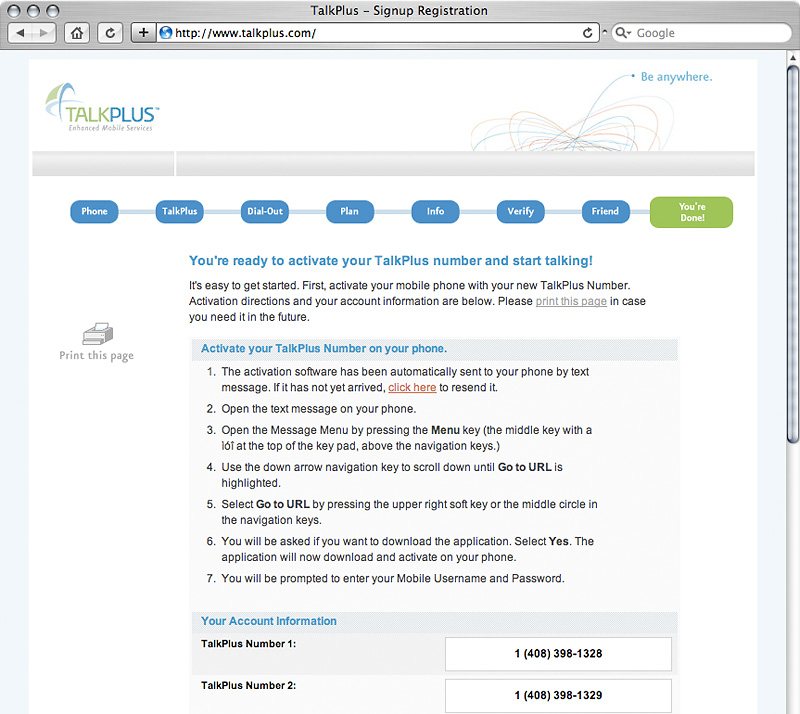
Task: Click the step about entering Mobile Username and Password
Action: point(393,578)
